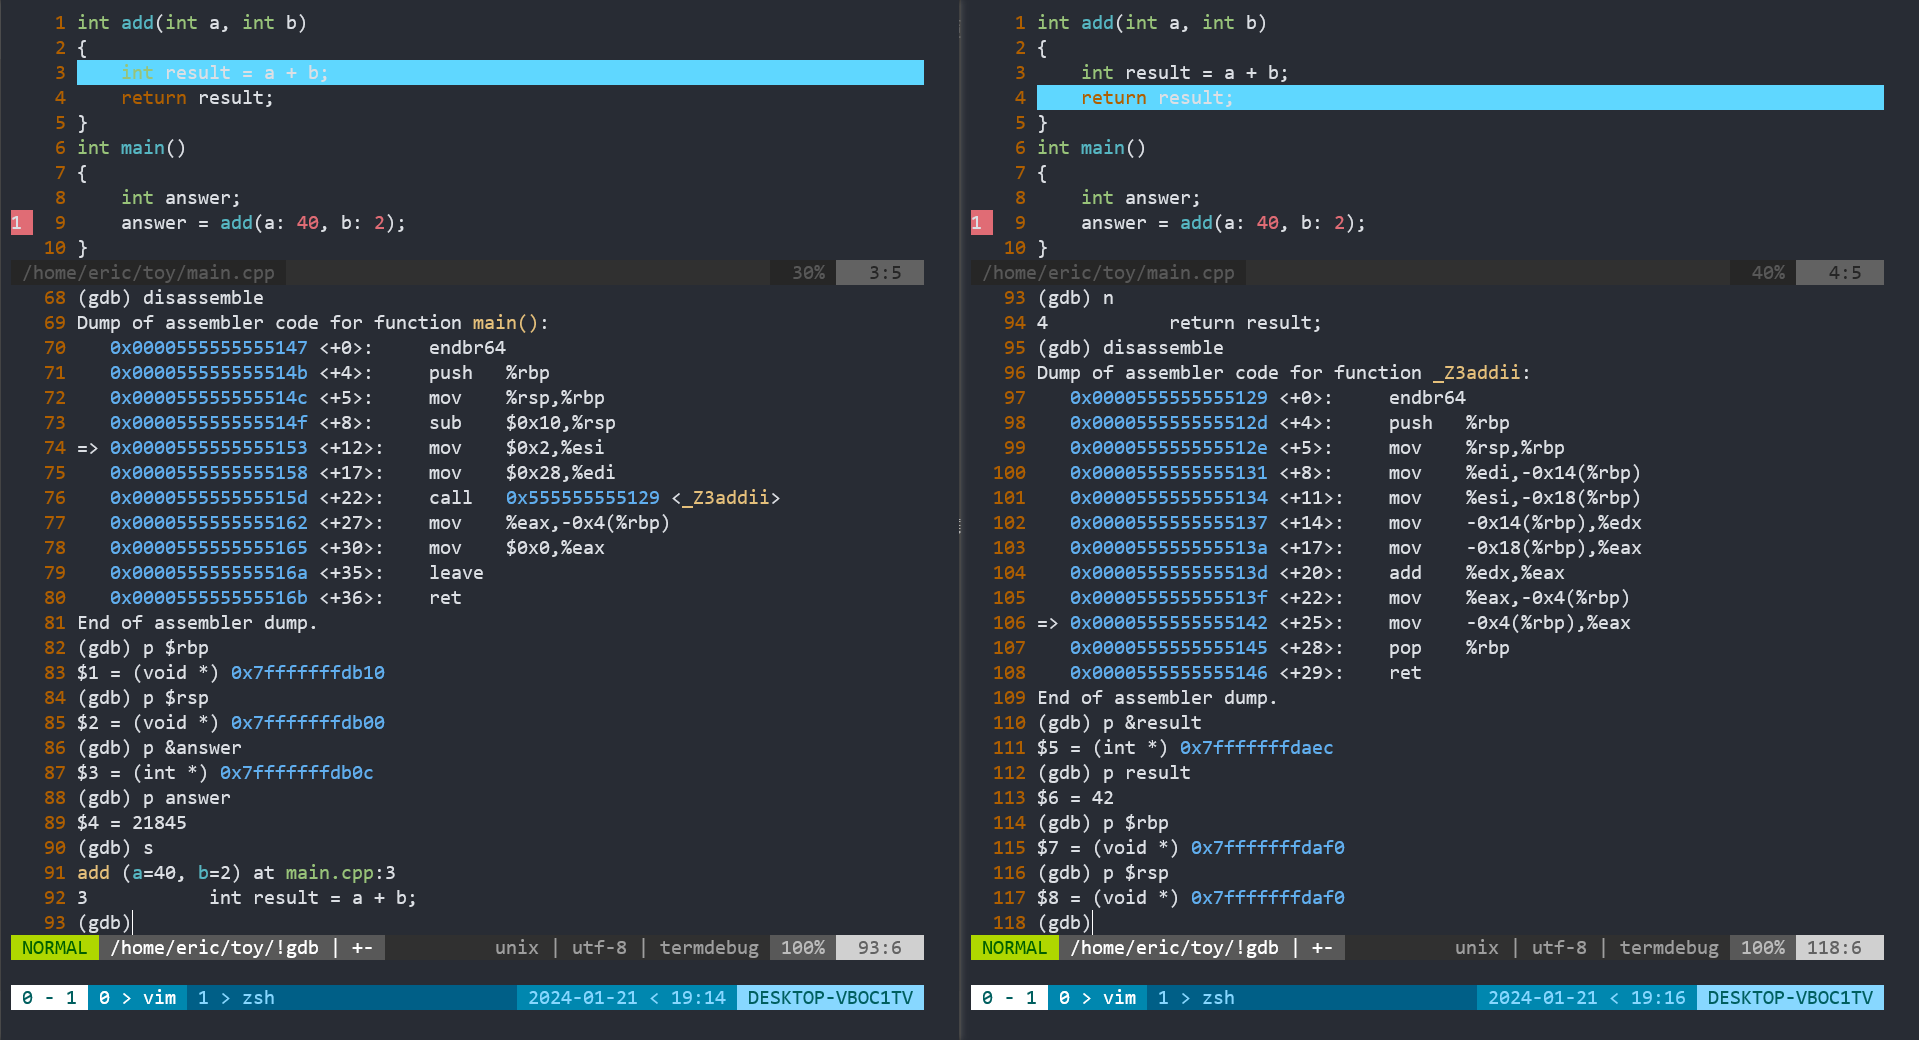Viewport: 1919px width, 1040px height.
Task: Click the '$5 = (int *) 0x7fffffffdaec' output
Action: coord(1185,748)
